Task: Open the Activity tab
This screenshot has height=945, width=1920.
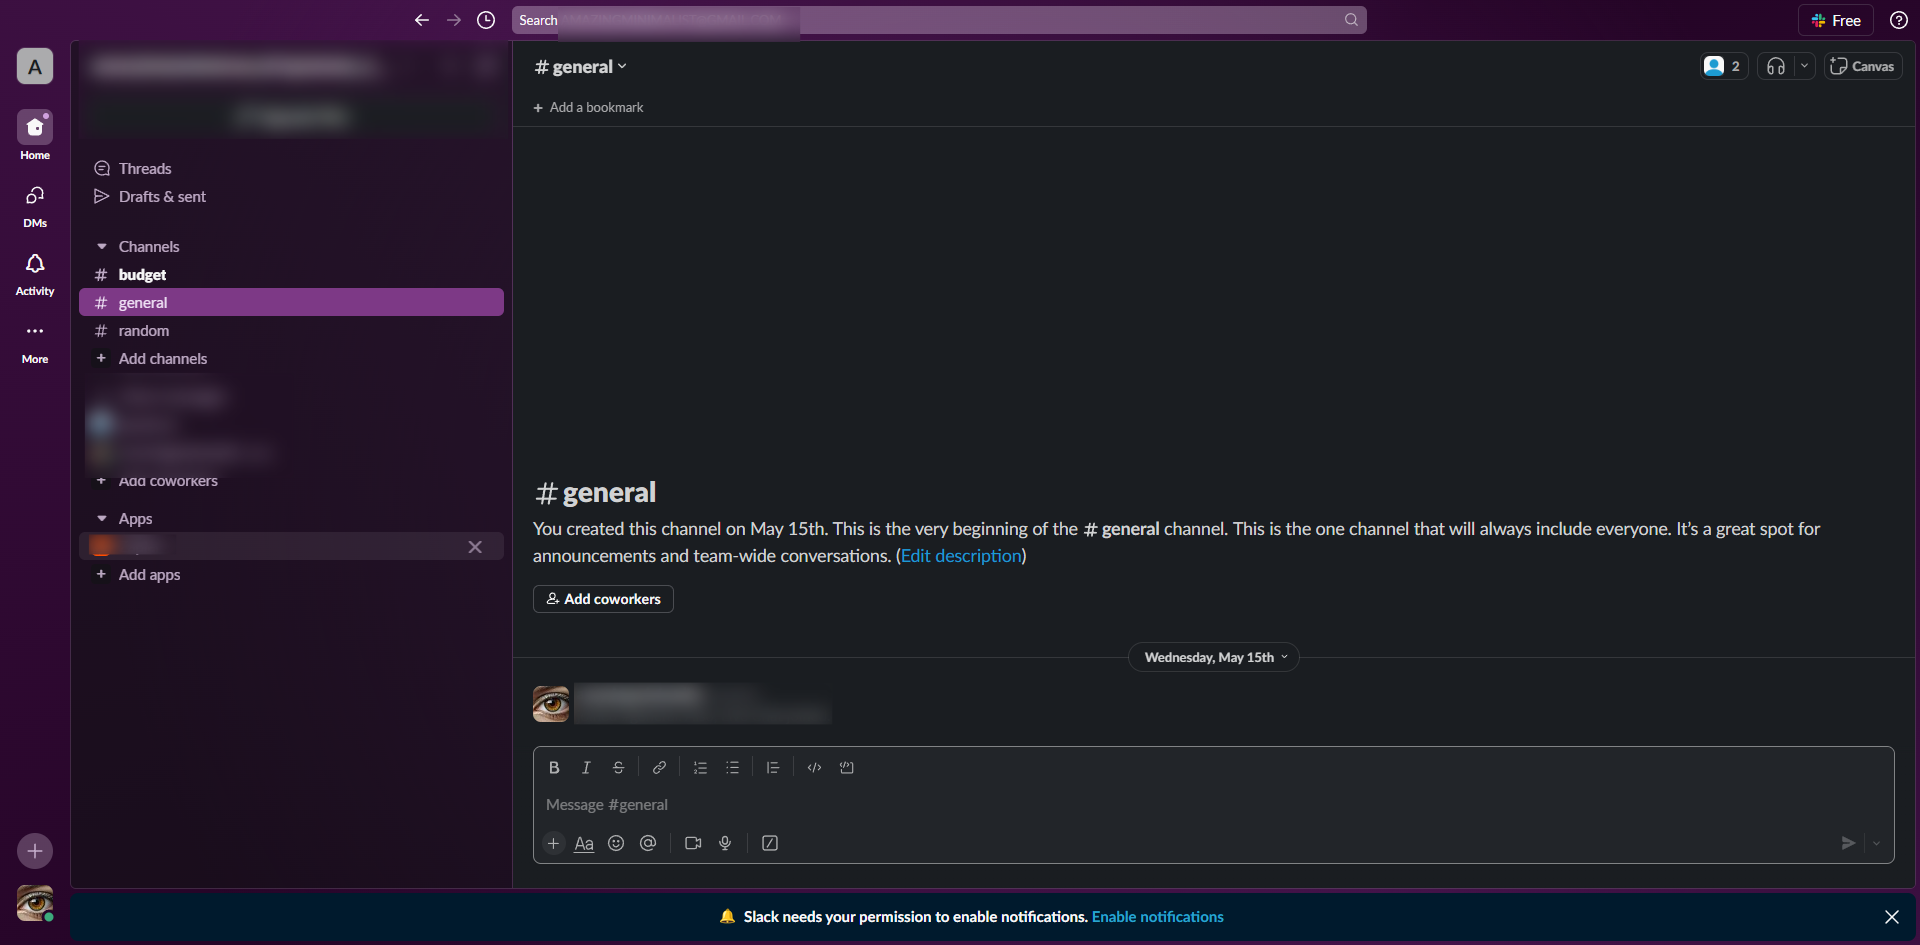Action: pyautogui.click(x=35, y=273)
